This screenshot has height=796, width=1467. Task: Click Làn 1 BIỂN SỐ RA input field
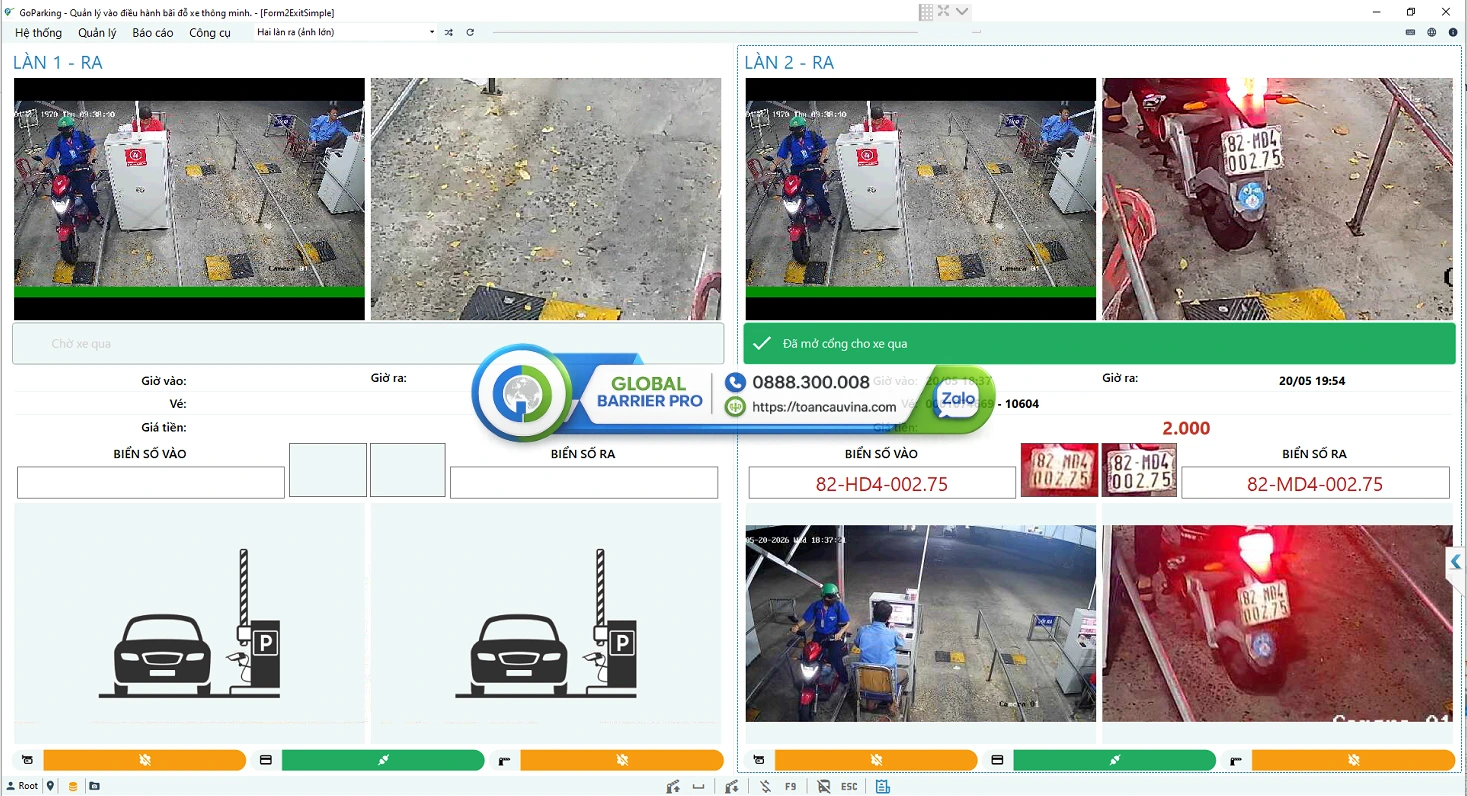pyautogui.click(x=584, y=483)
